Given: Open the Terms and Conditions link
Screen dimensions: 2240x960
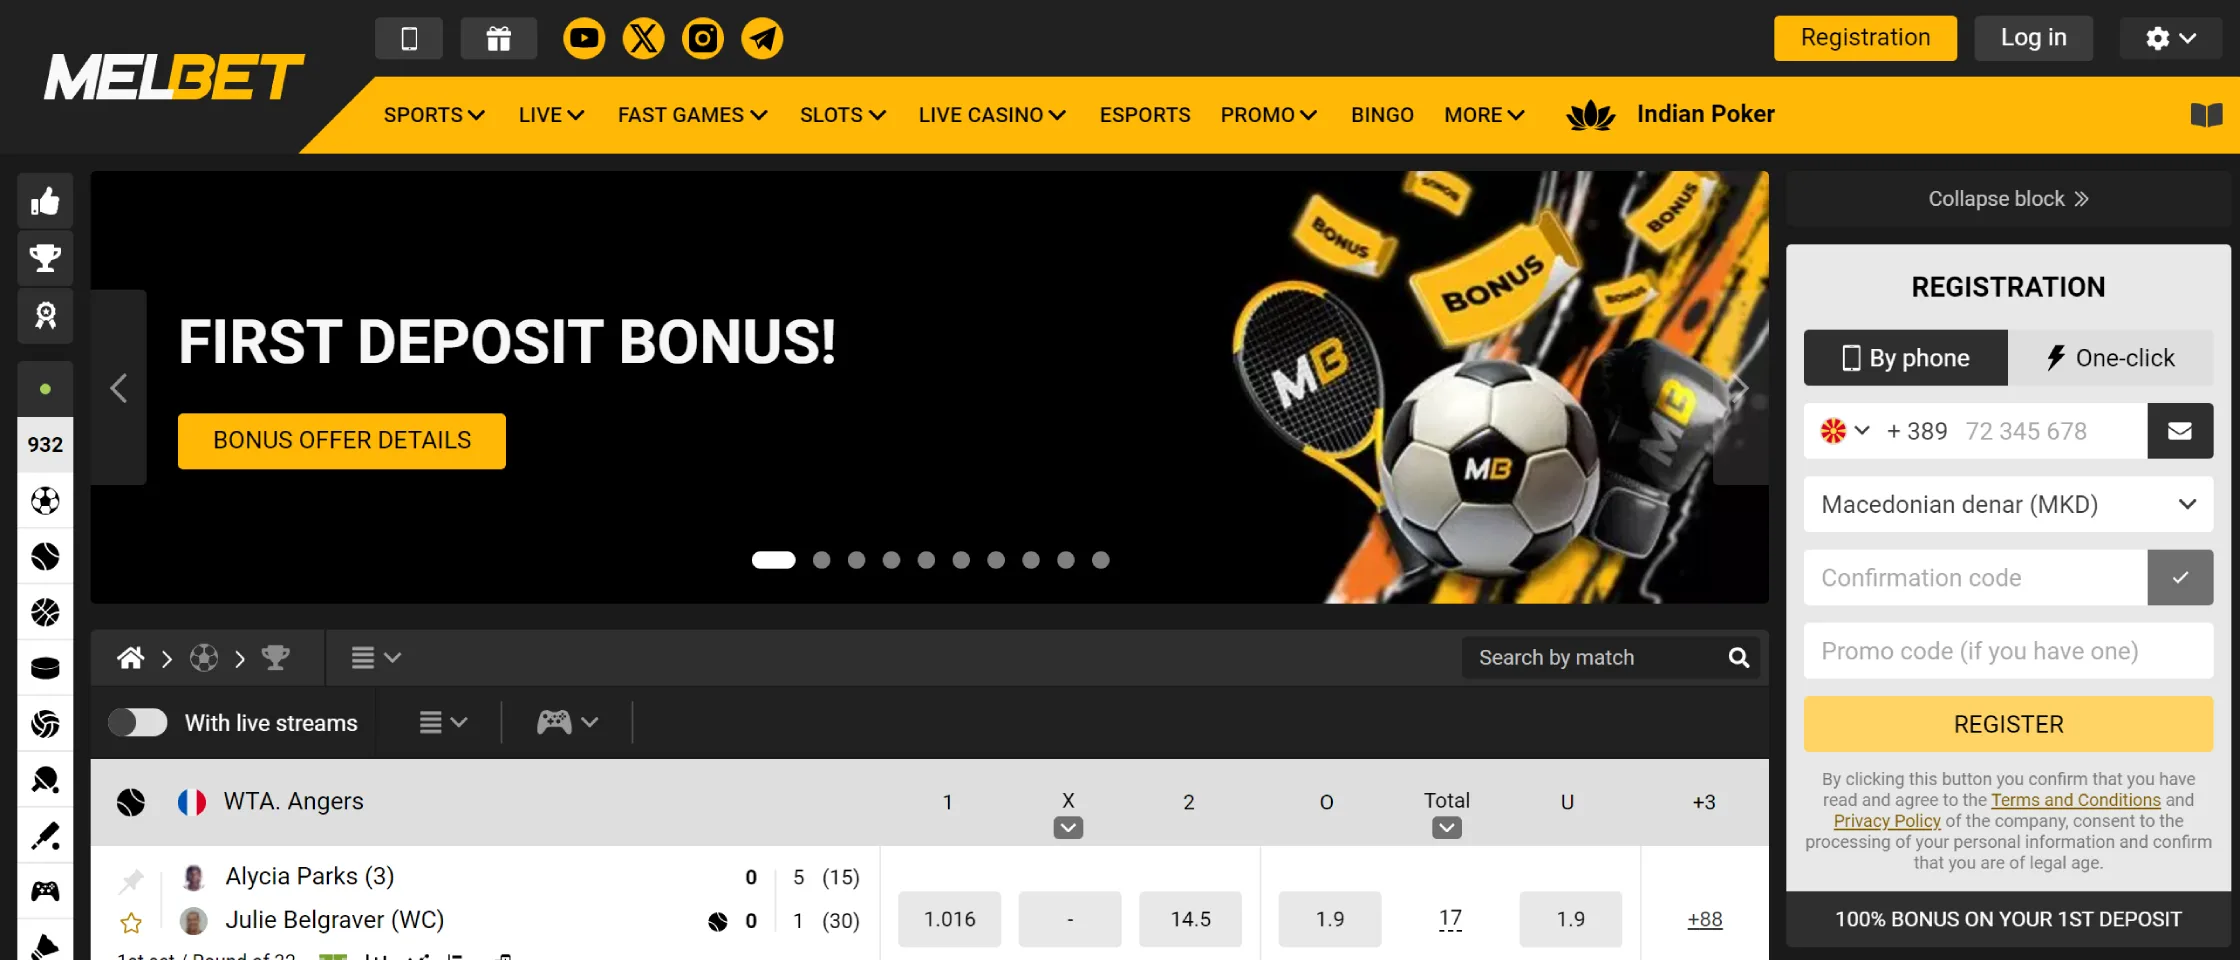Looking at the screenshot, I should 2076,800.
